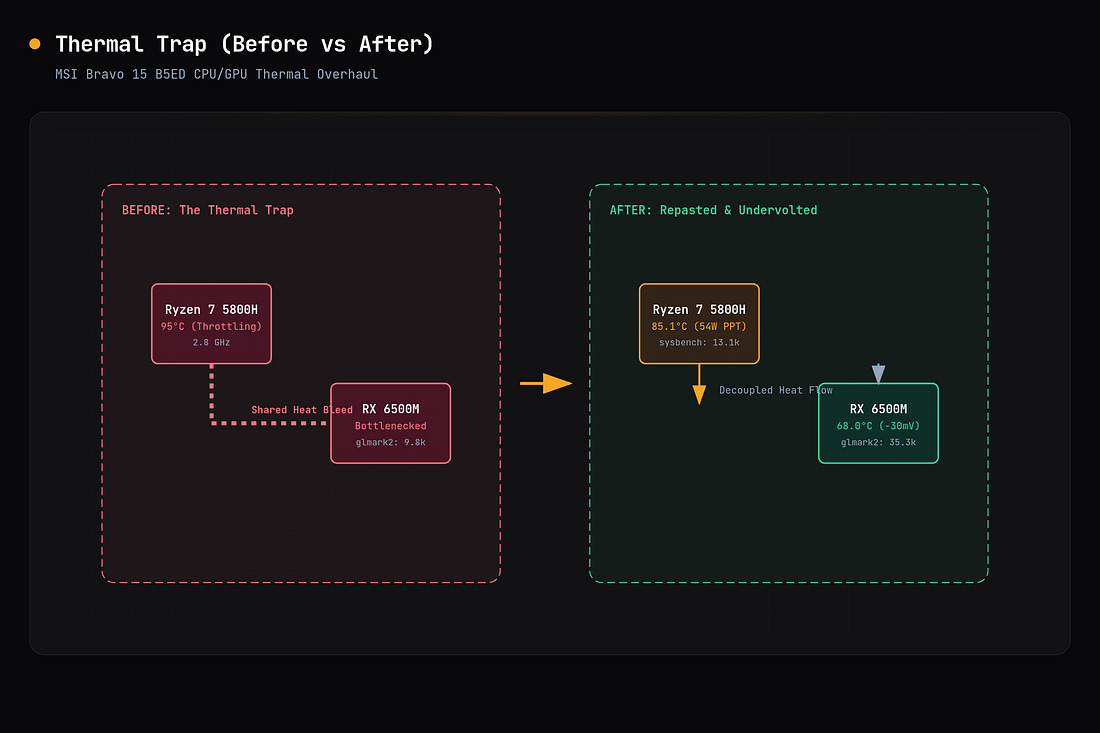Click the "2.8 GHz" value
Screen dimensions: 1100x733
(x=211, y=342)
